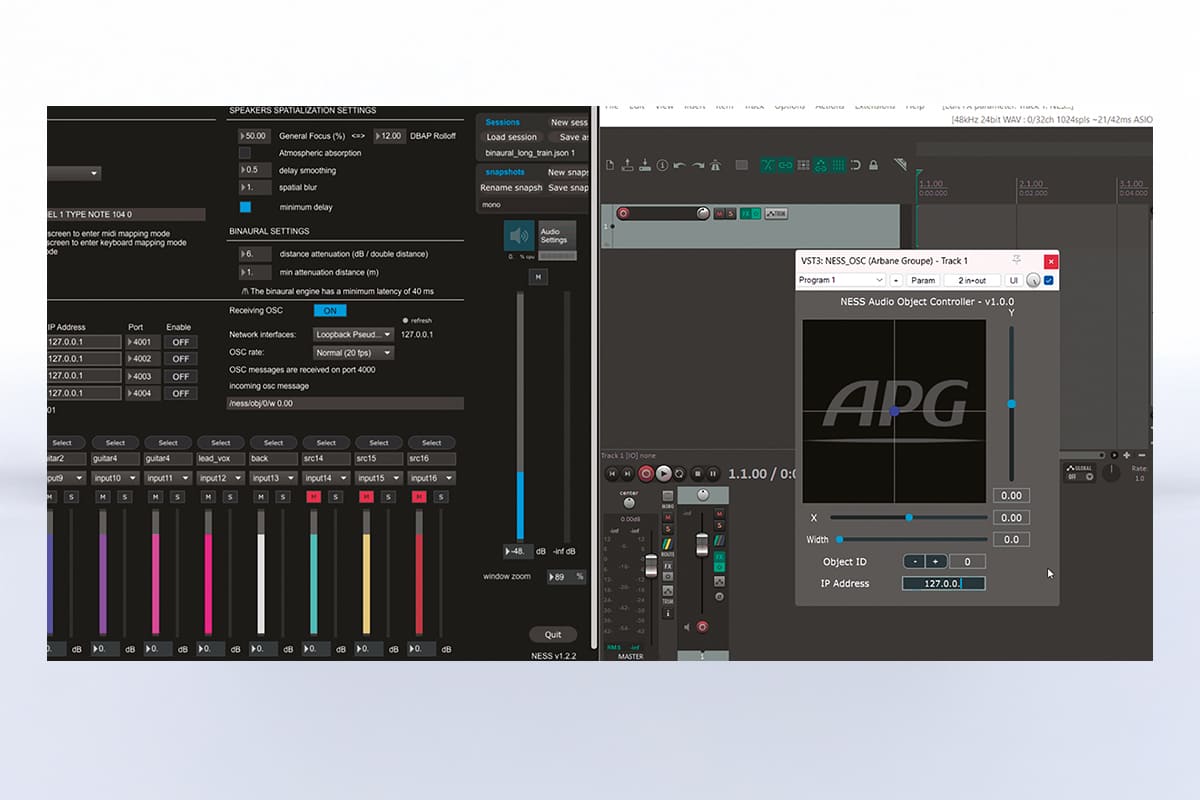Click the blue object dot in XY pad
1200x800 pixels.
pyautogui.click(x=894, y=411)
